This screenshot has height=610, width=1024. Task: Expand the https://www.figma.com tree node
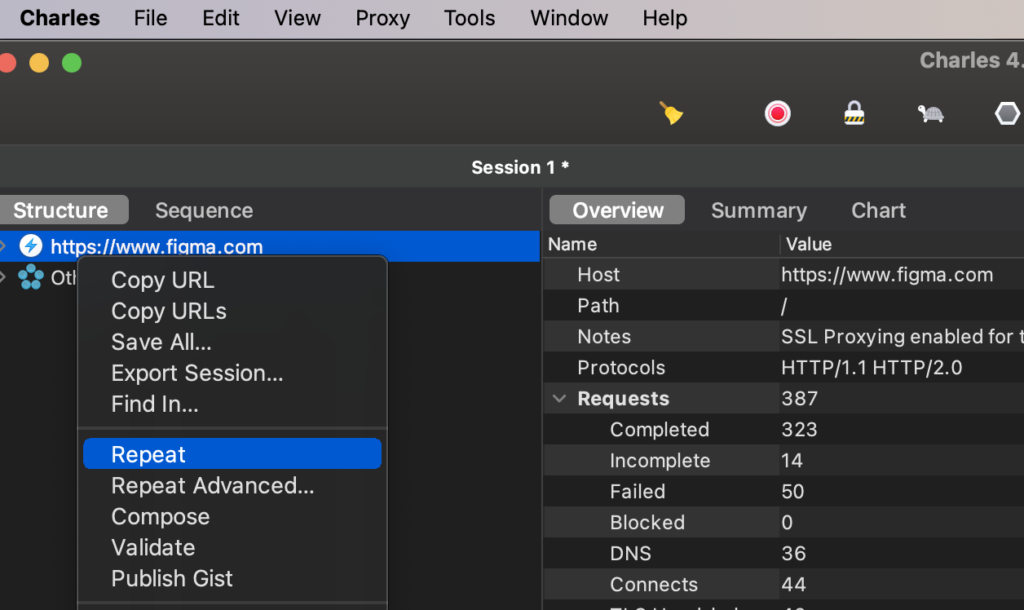4,246
